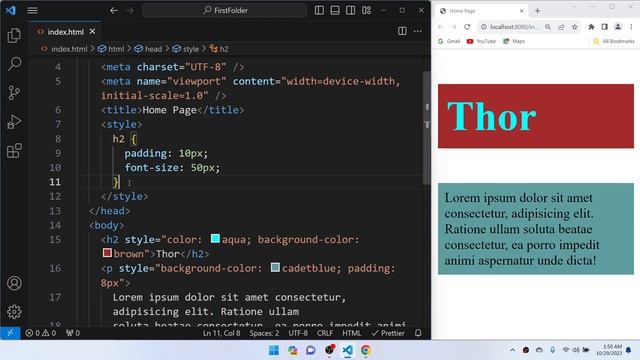Open the Chrome three-dot menu
This screenshot has height=360, width=640.
[x=631, y=27]
